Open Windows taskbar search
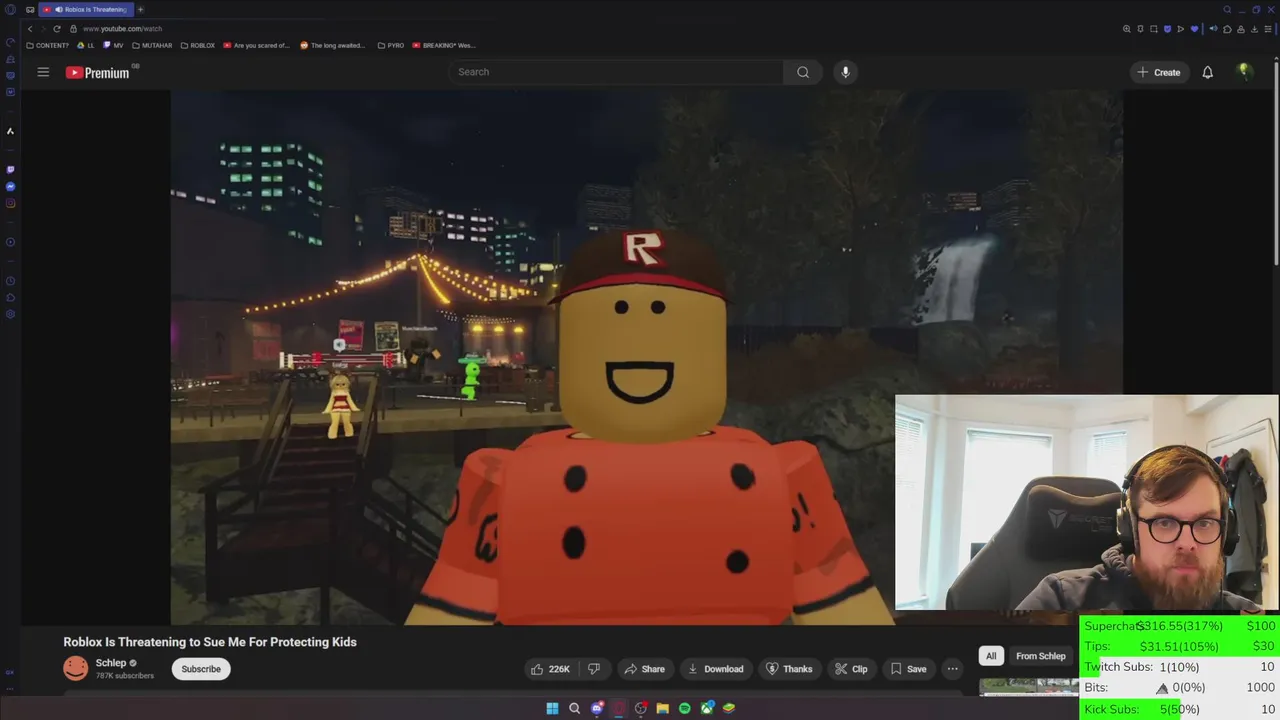This screenshot has height=720, width=1280. point(574,708)
